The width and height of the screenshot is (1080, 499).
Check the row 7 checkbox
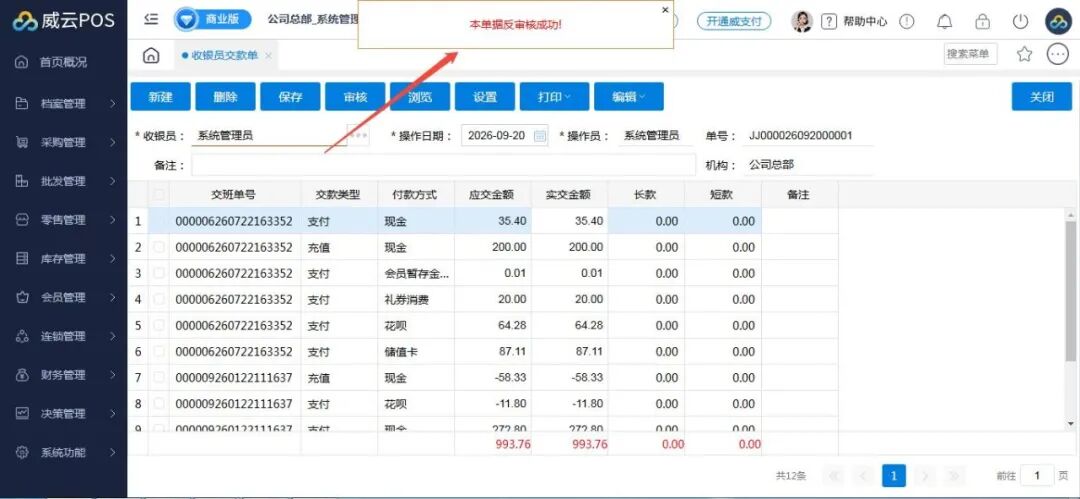(159, 378)
